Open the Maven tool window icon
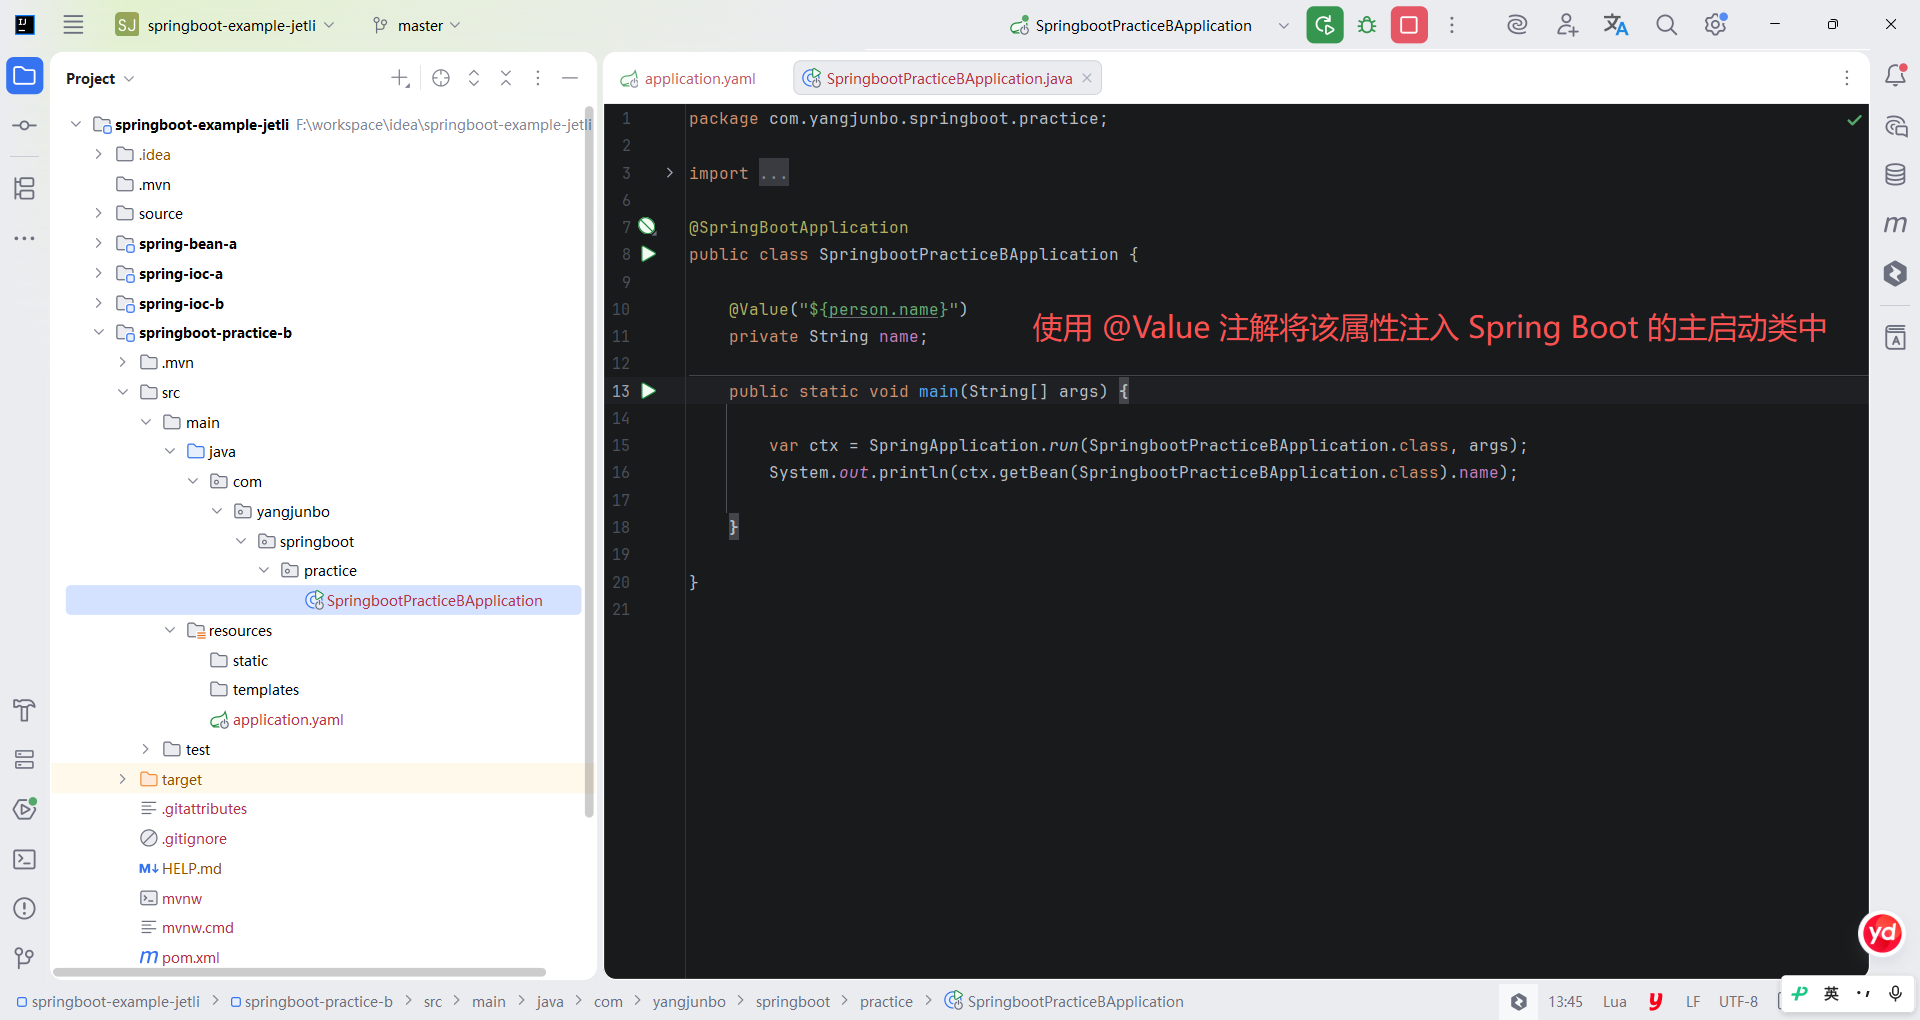The width and height of the screenshot is (1920, 1020). click(1895, 224)
